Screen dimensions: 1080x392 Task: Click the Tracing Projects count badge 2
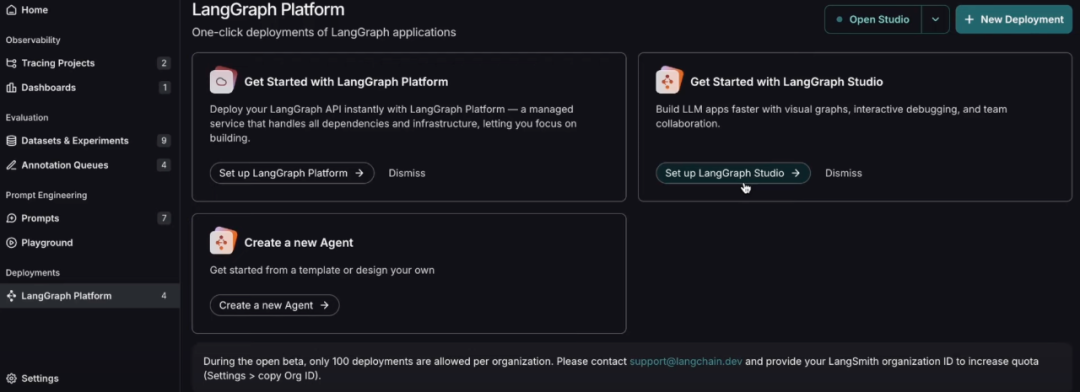[164, 63]
